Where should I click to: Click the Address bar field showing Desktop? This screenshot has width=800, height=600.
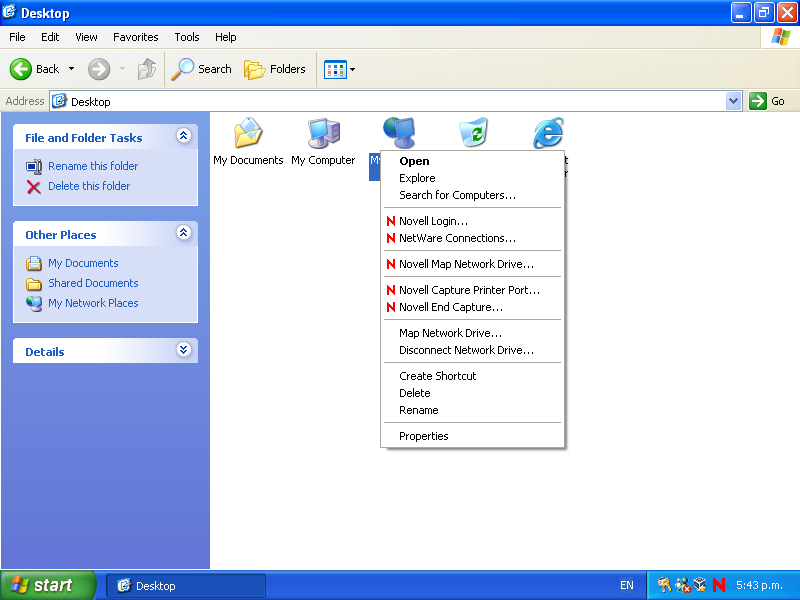[389, 102]
